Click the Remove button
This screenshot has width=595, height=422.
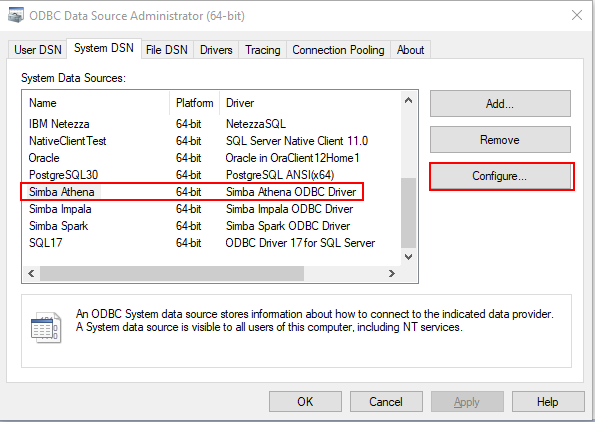click(500, 140)
